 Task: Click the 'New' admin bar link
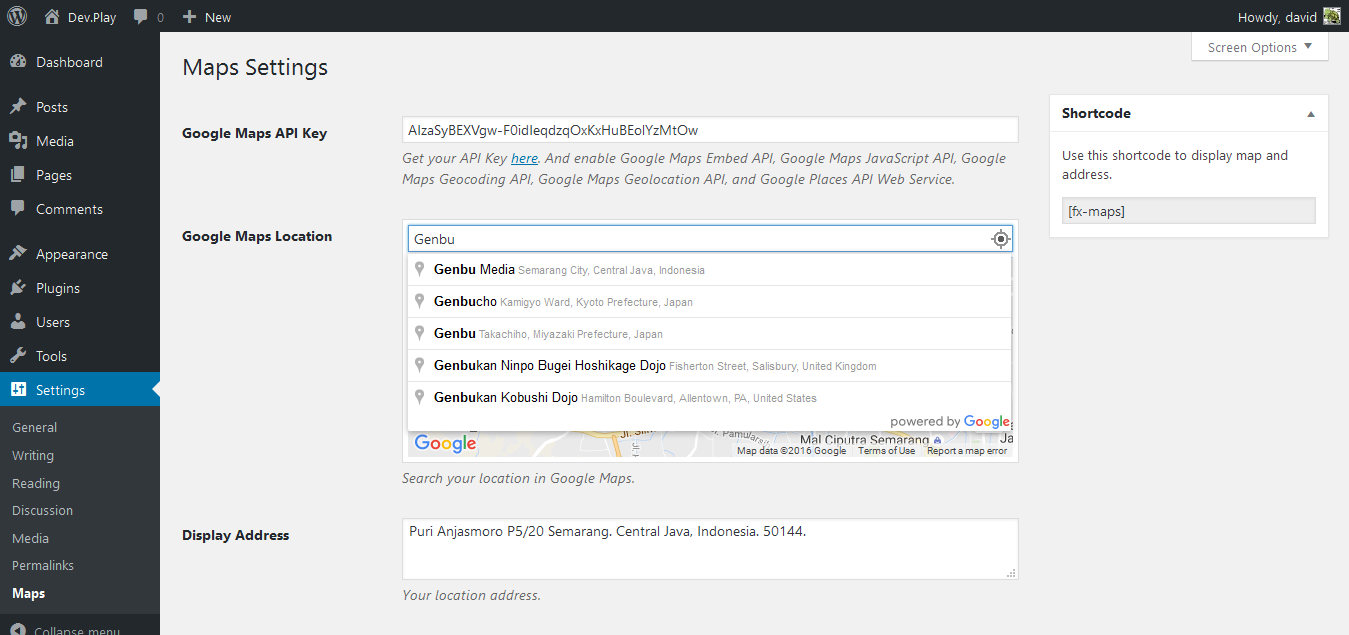(x=218, y=17)
